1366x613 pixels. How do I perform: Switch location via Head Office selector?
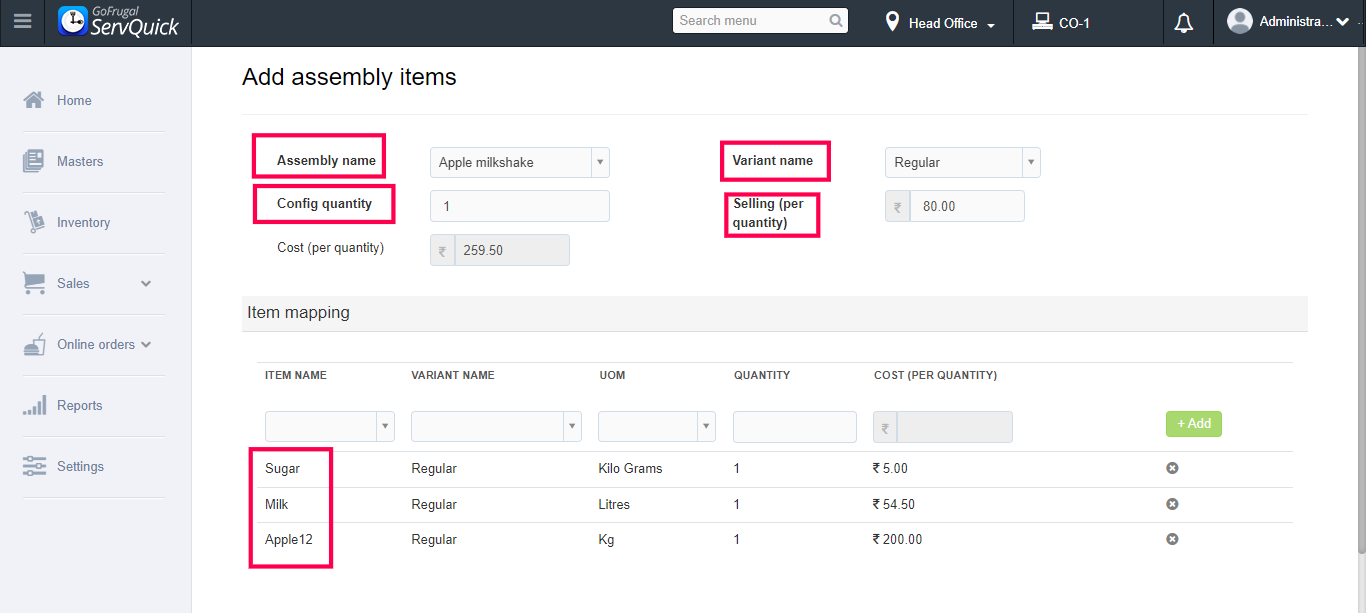(x=940, y=23)
